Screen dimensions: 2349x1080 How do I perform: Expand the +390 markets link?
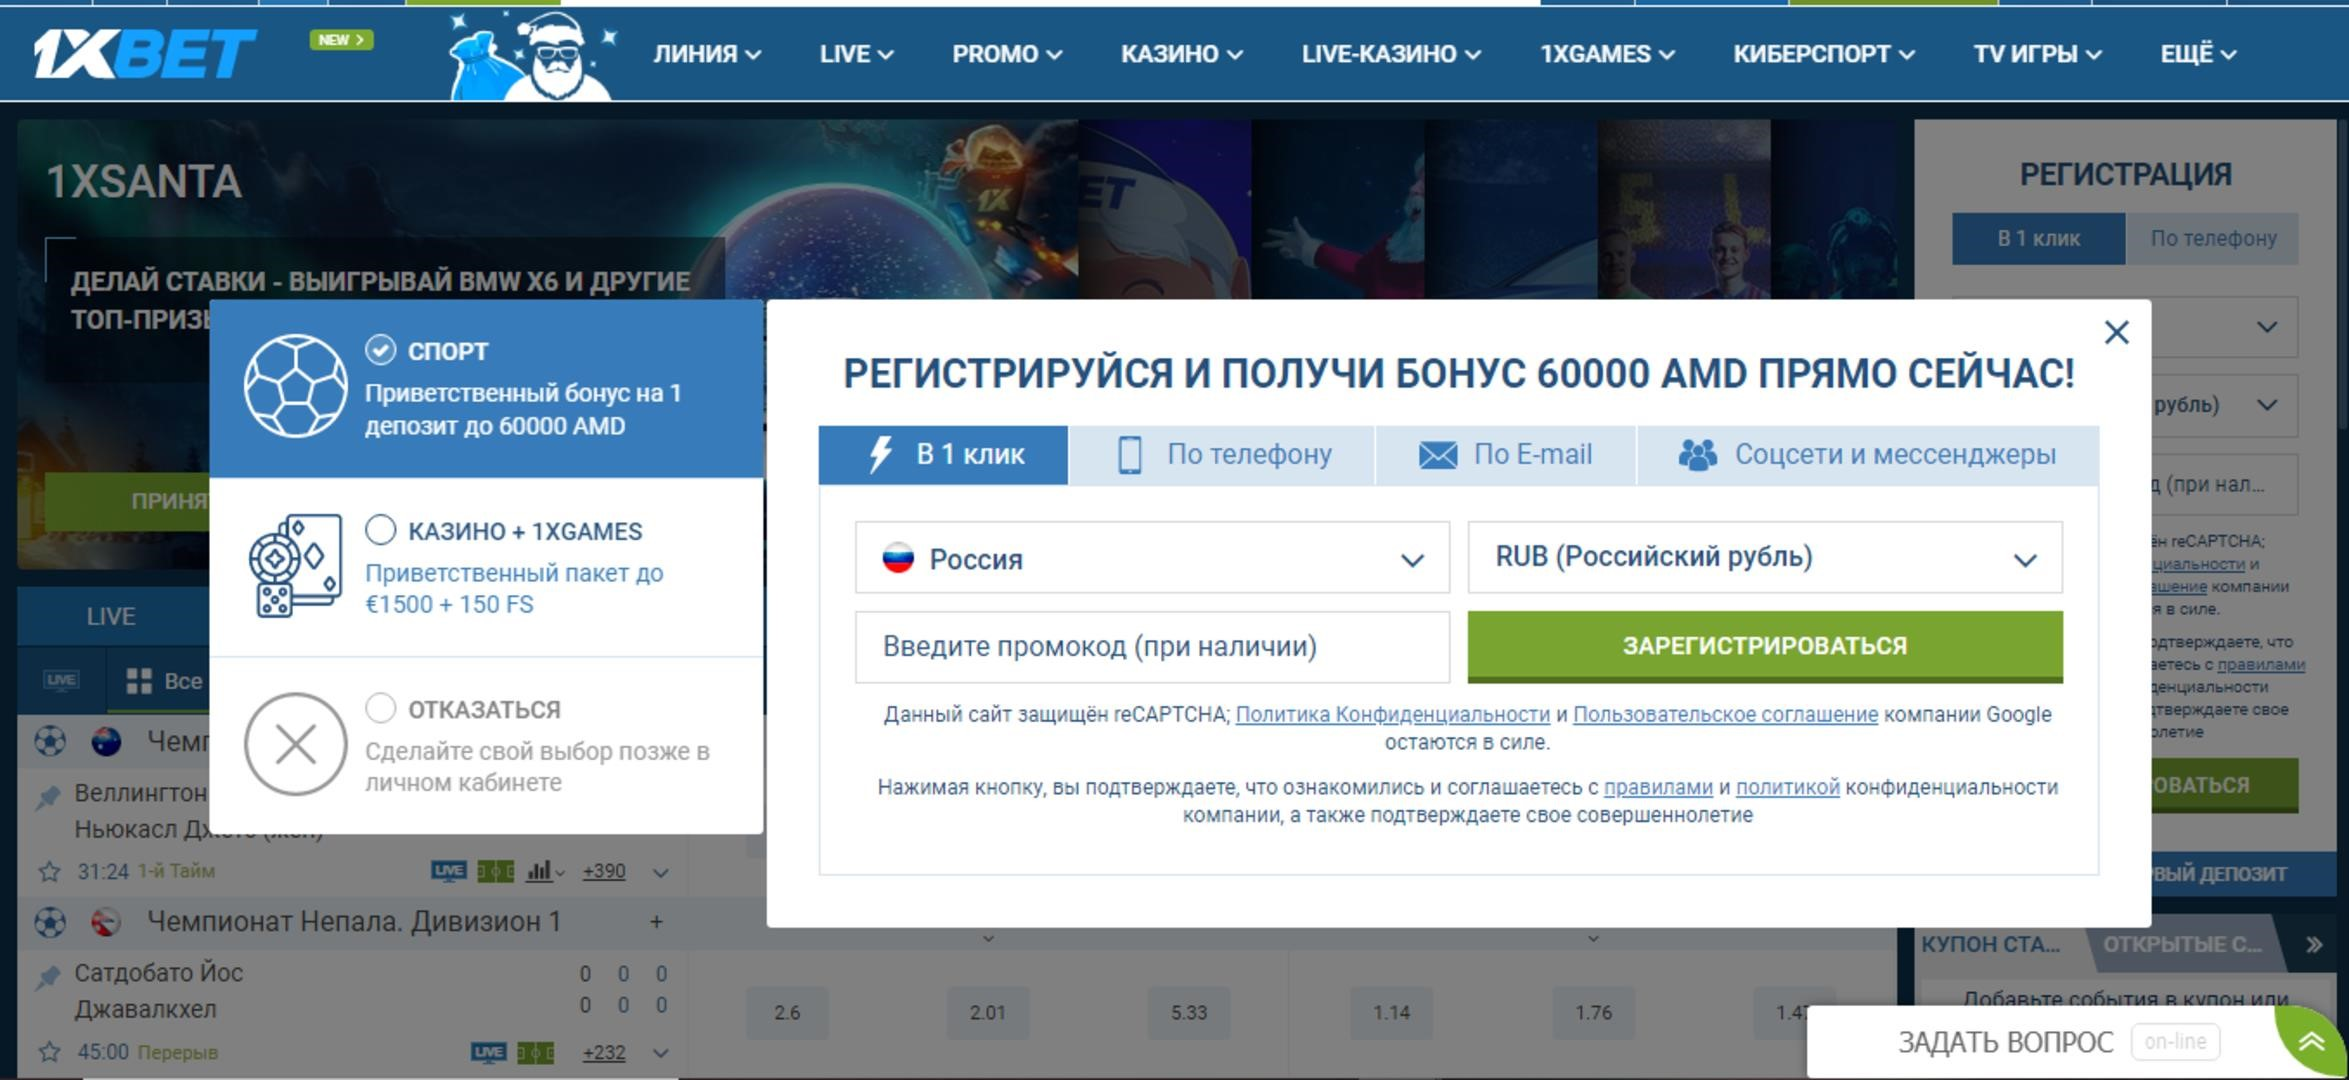pyautogui.click(x=604, y=871)
